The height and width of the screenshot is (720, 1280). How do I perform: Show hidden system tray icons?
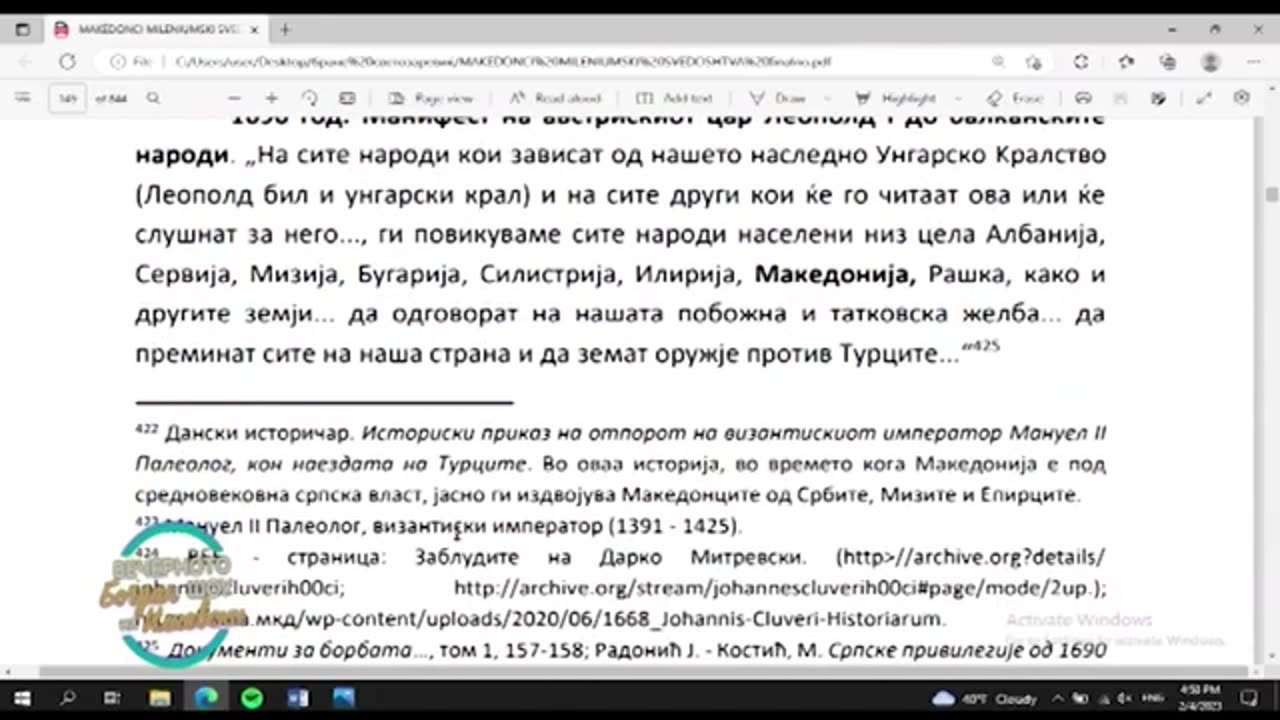(x=1056, y=698)
